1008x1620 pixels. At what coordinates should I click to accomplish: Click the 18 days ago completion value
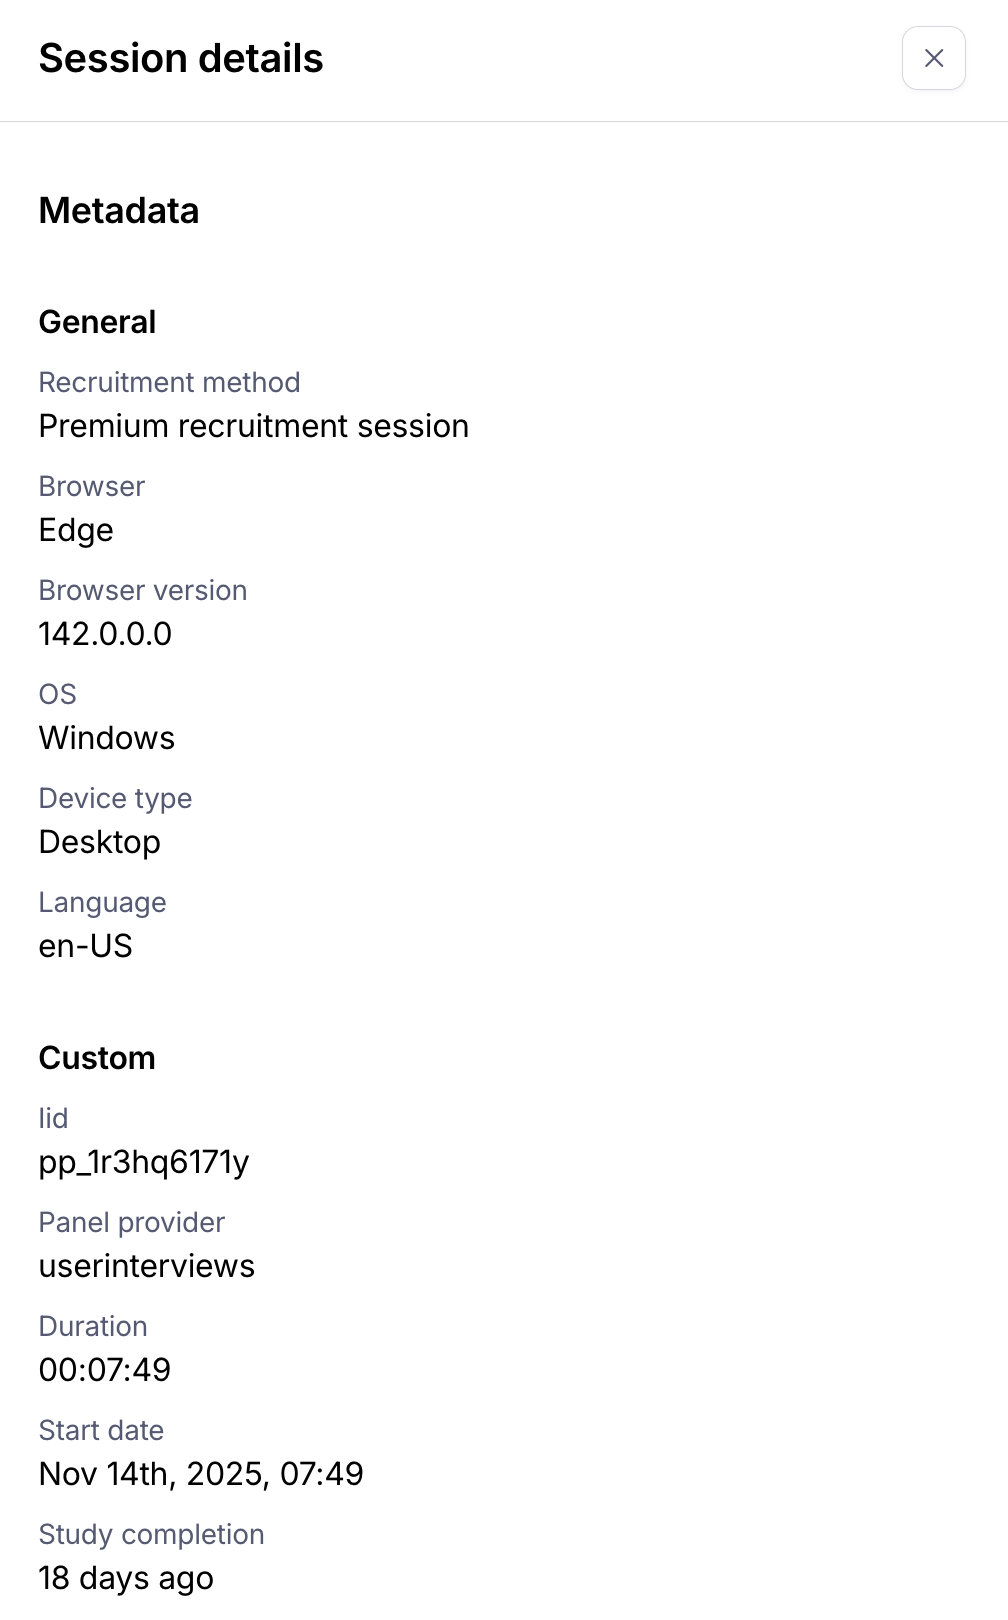(126, 1578)
